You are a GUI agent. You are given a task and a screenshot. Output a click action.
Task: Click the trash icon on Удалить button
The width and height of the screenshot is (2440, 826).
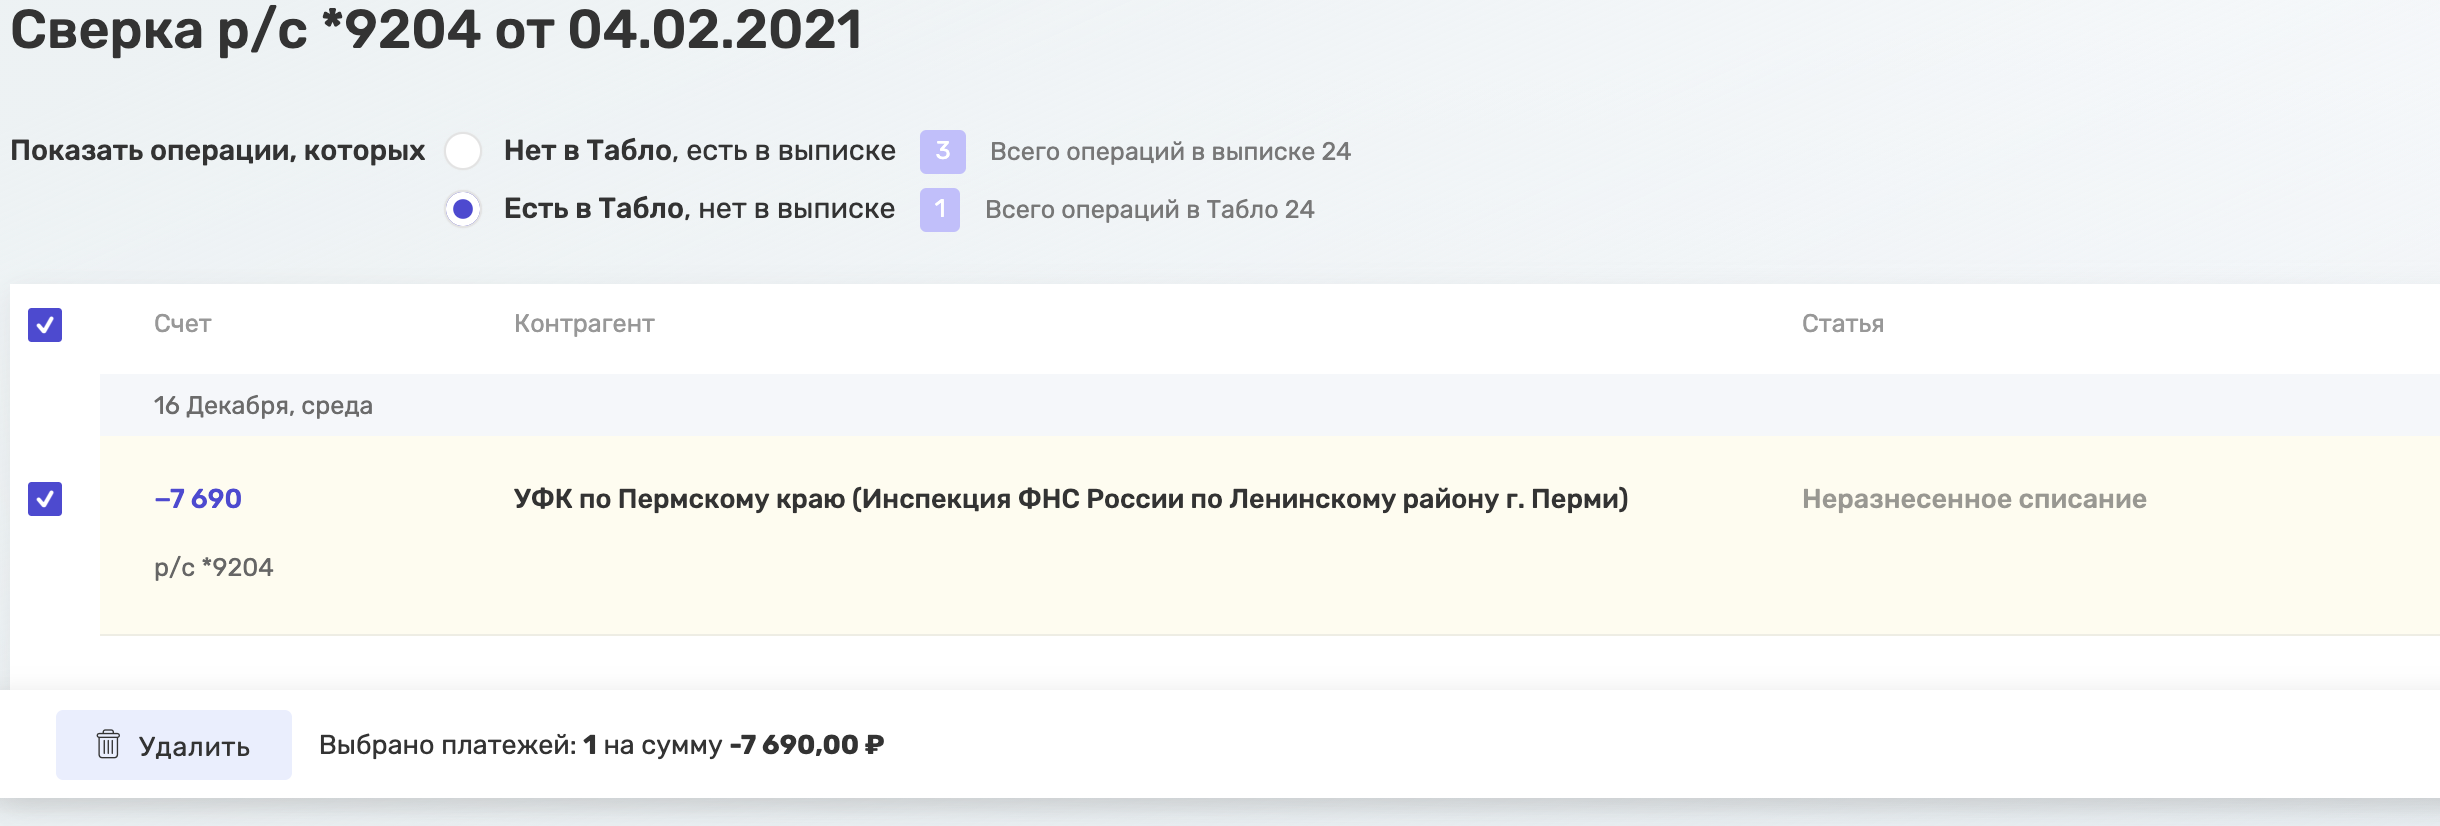click(108, 744)
